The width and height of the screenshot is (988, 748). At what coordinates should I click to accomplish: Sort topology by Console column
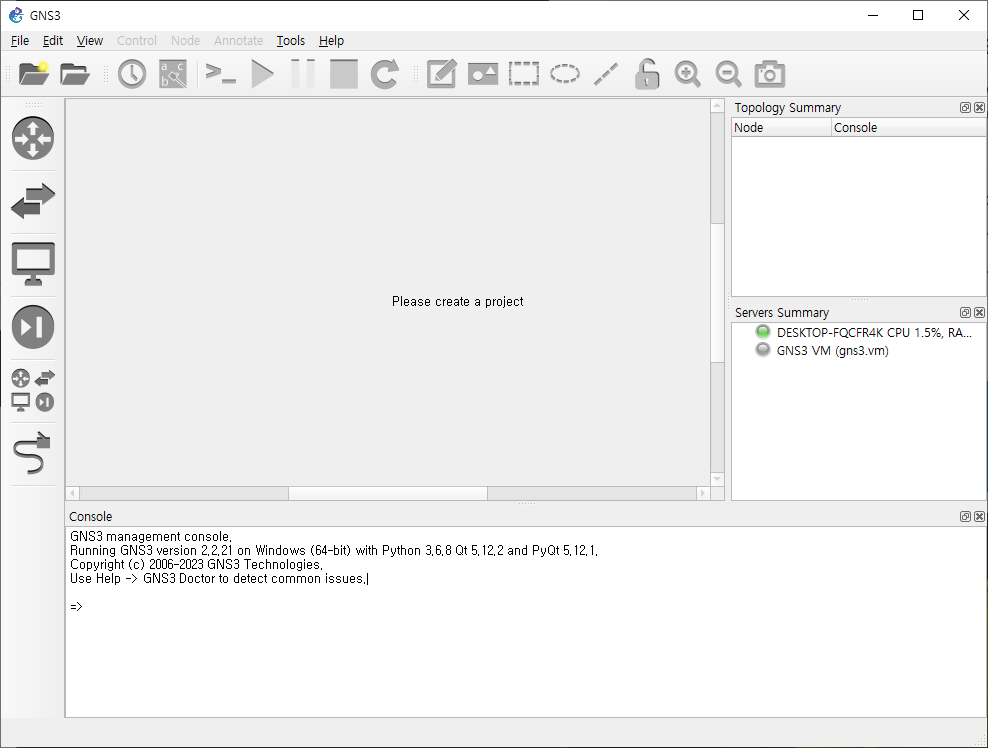909,127
